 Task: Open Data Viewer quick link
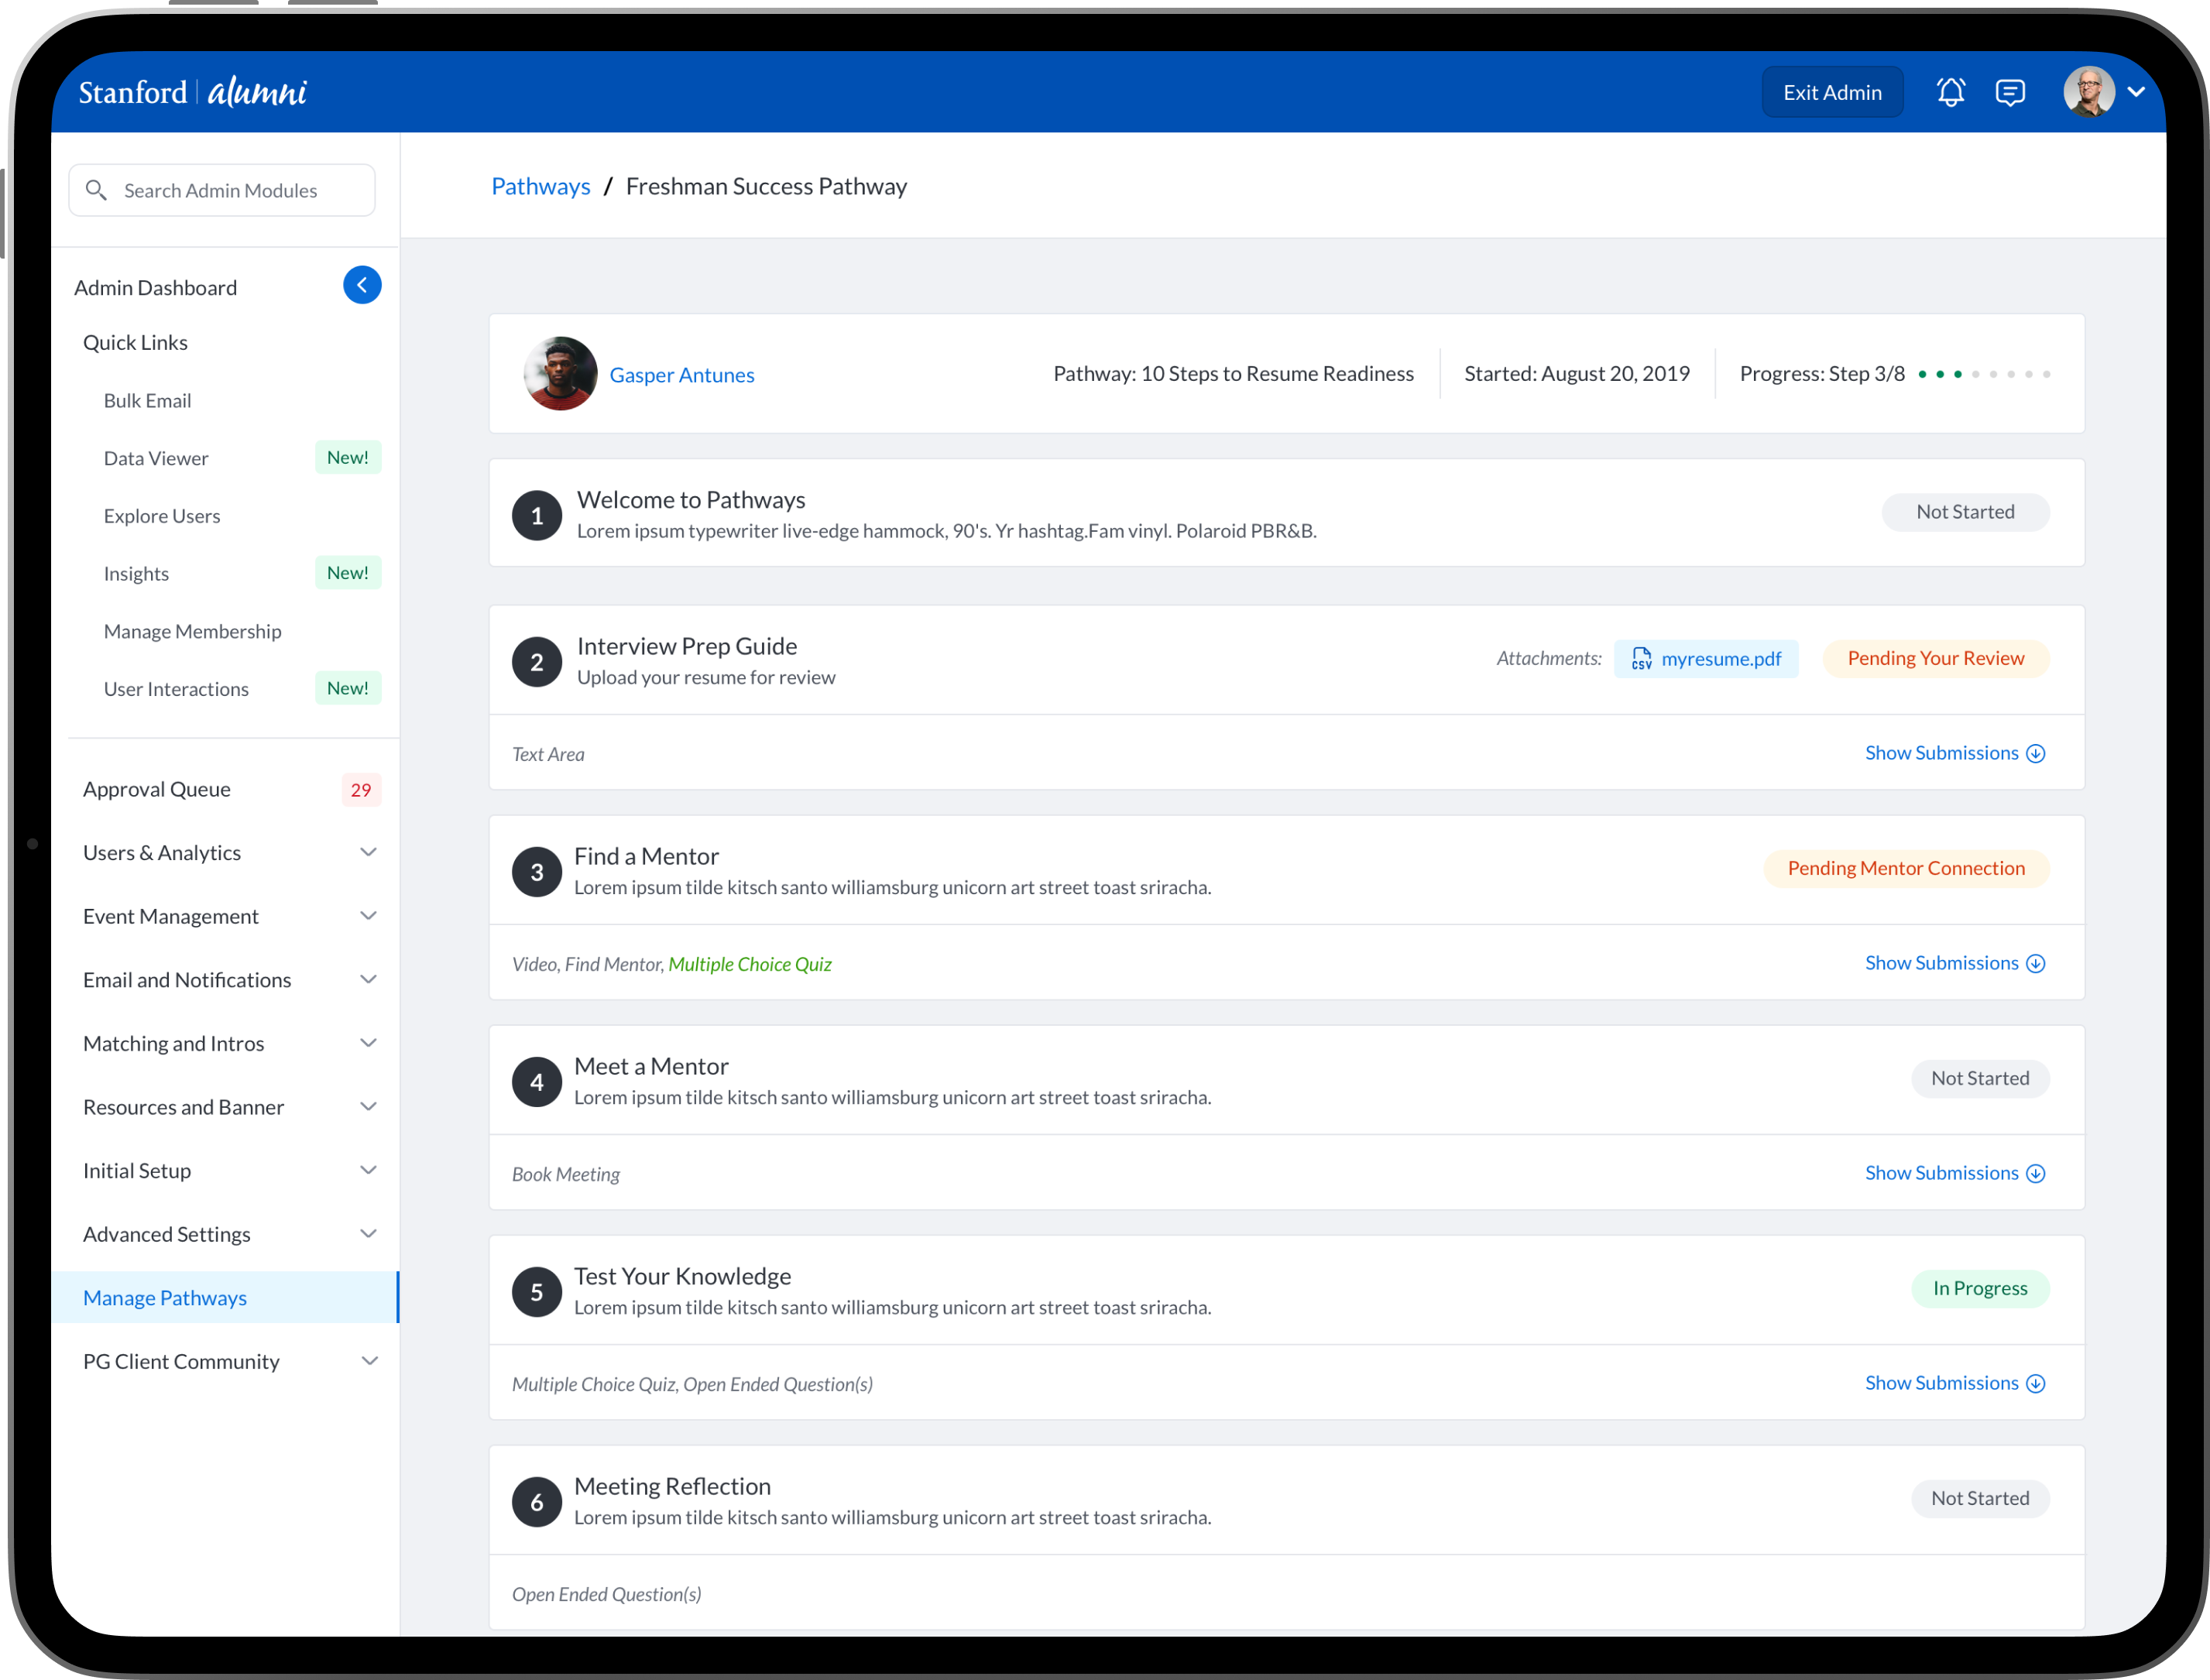pyautogui.click(x=156, y=458)
